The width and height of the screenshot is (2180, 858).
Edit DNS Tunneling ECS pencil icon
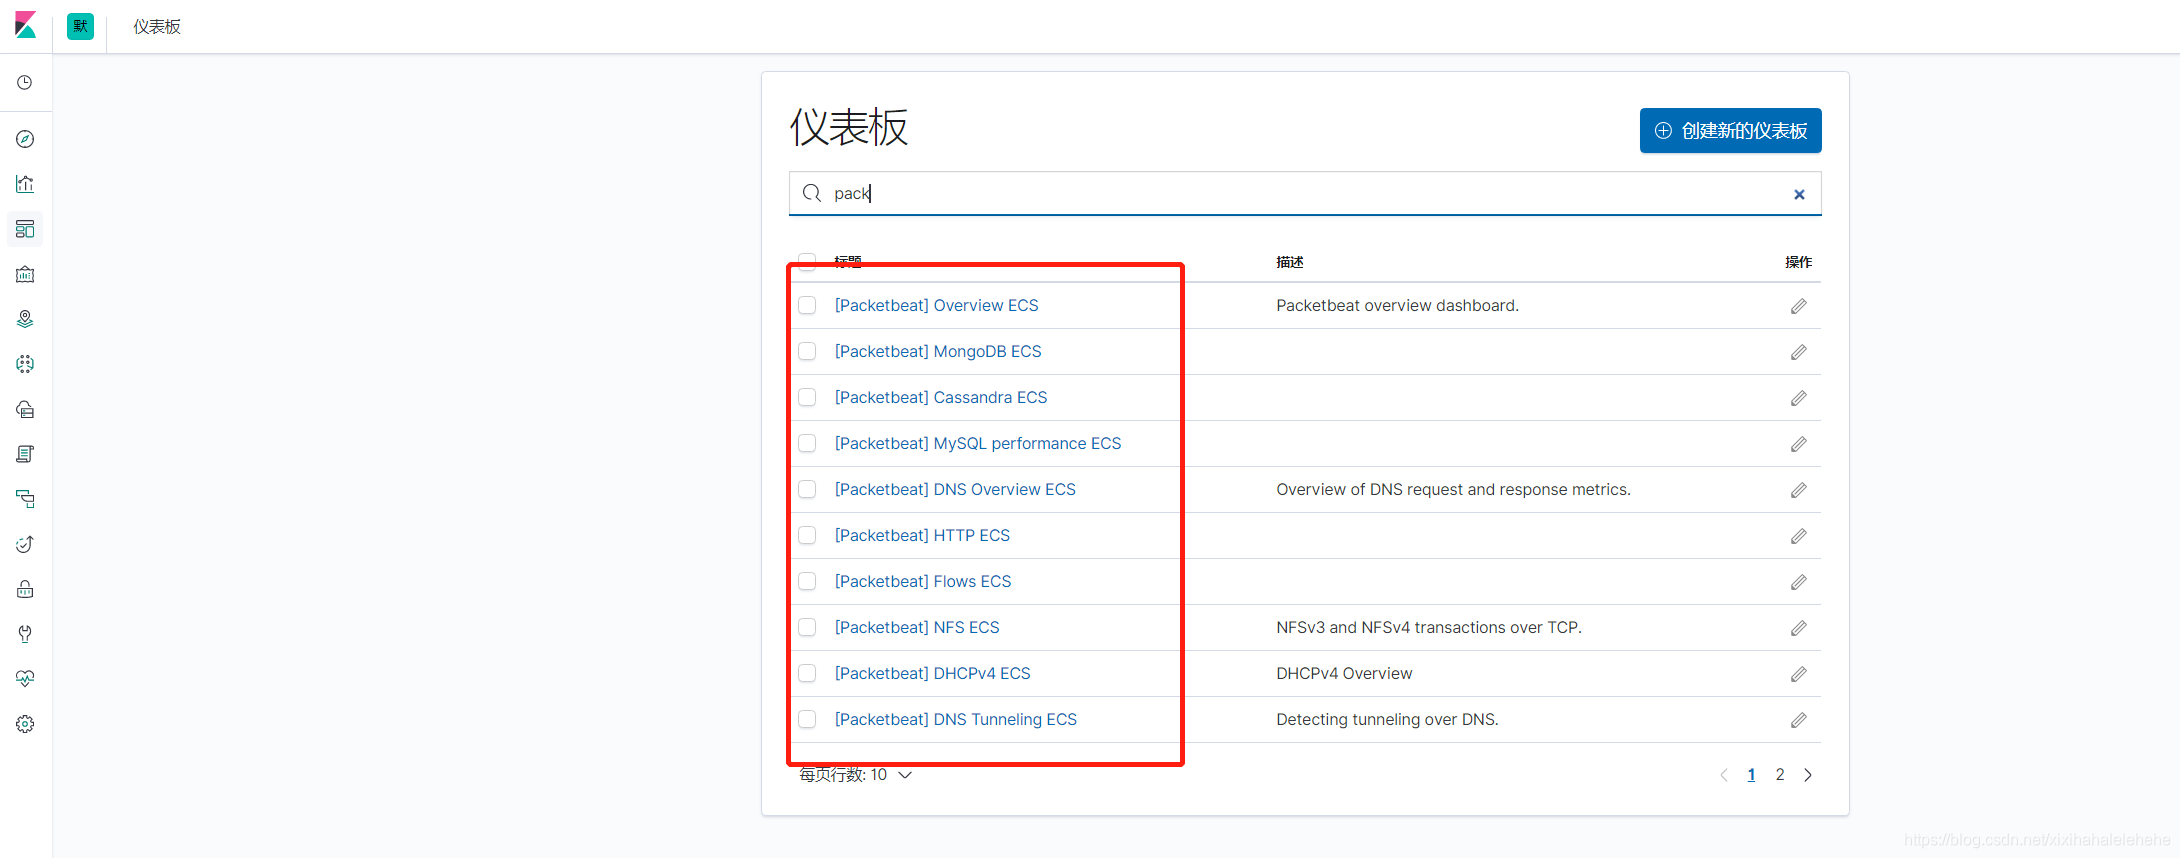coord(1798,720)
